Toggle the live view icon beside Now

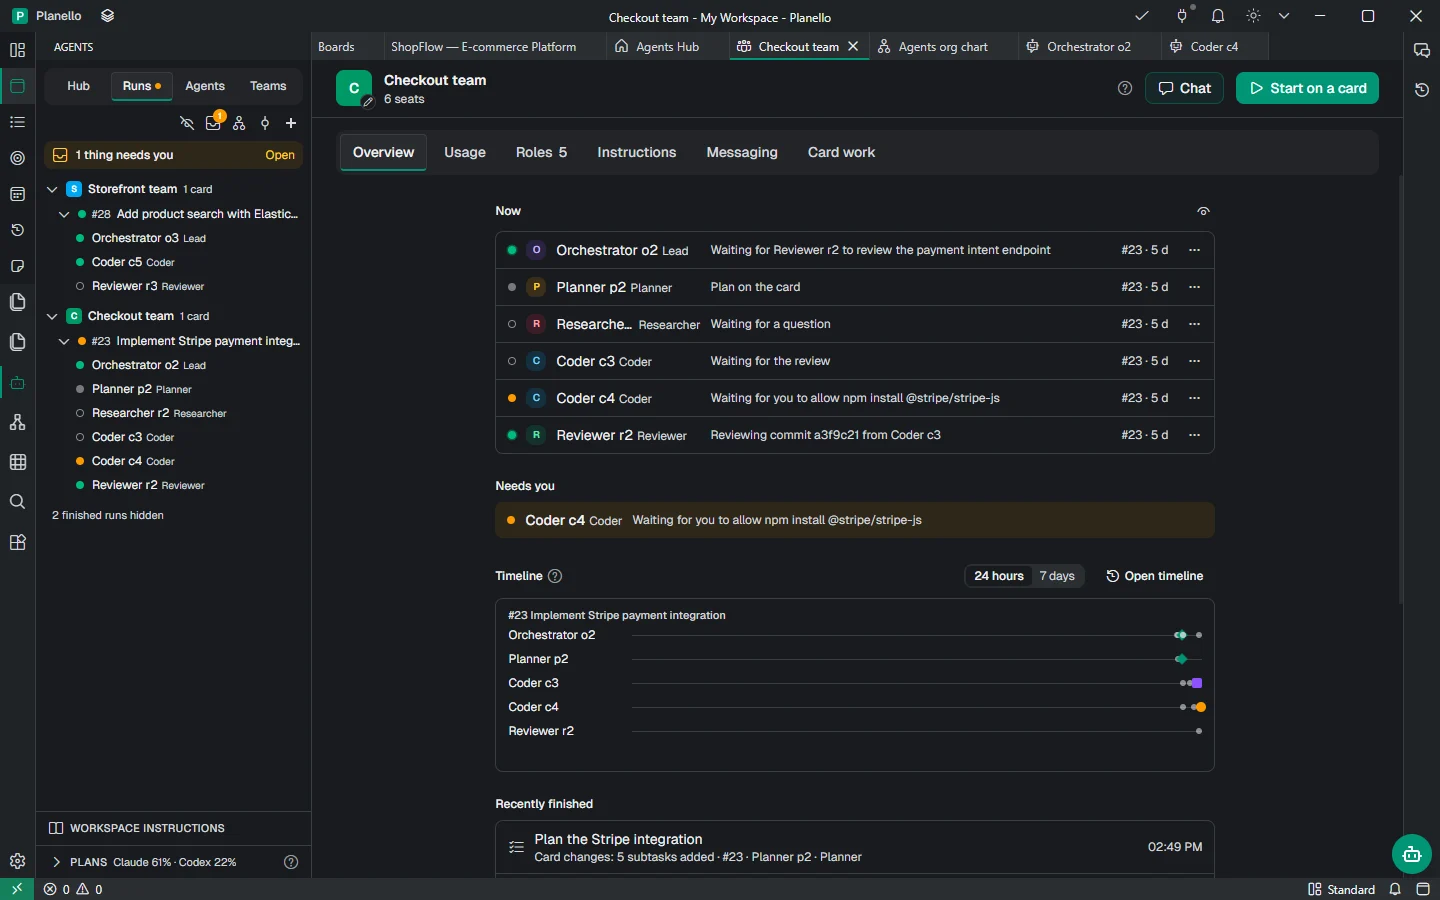tap(1204, 211)
